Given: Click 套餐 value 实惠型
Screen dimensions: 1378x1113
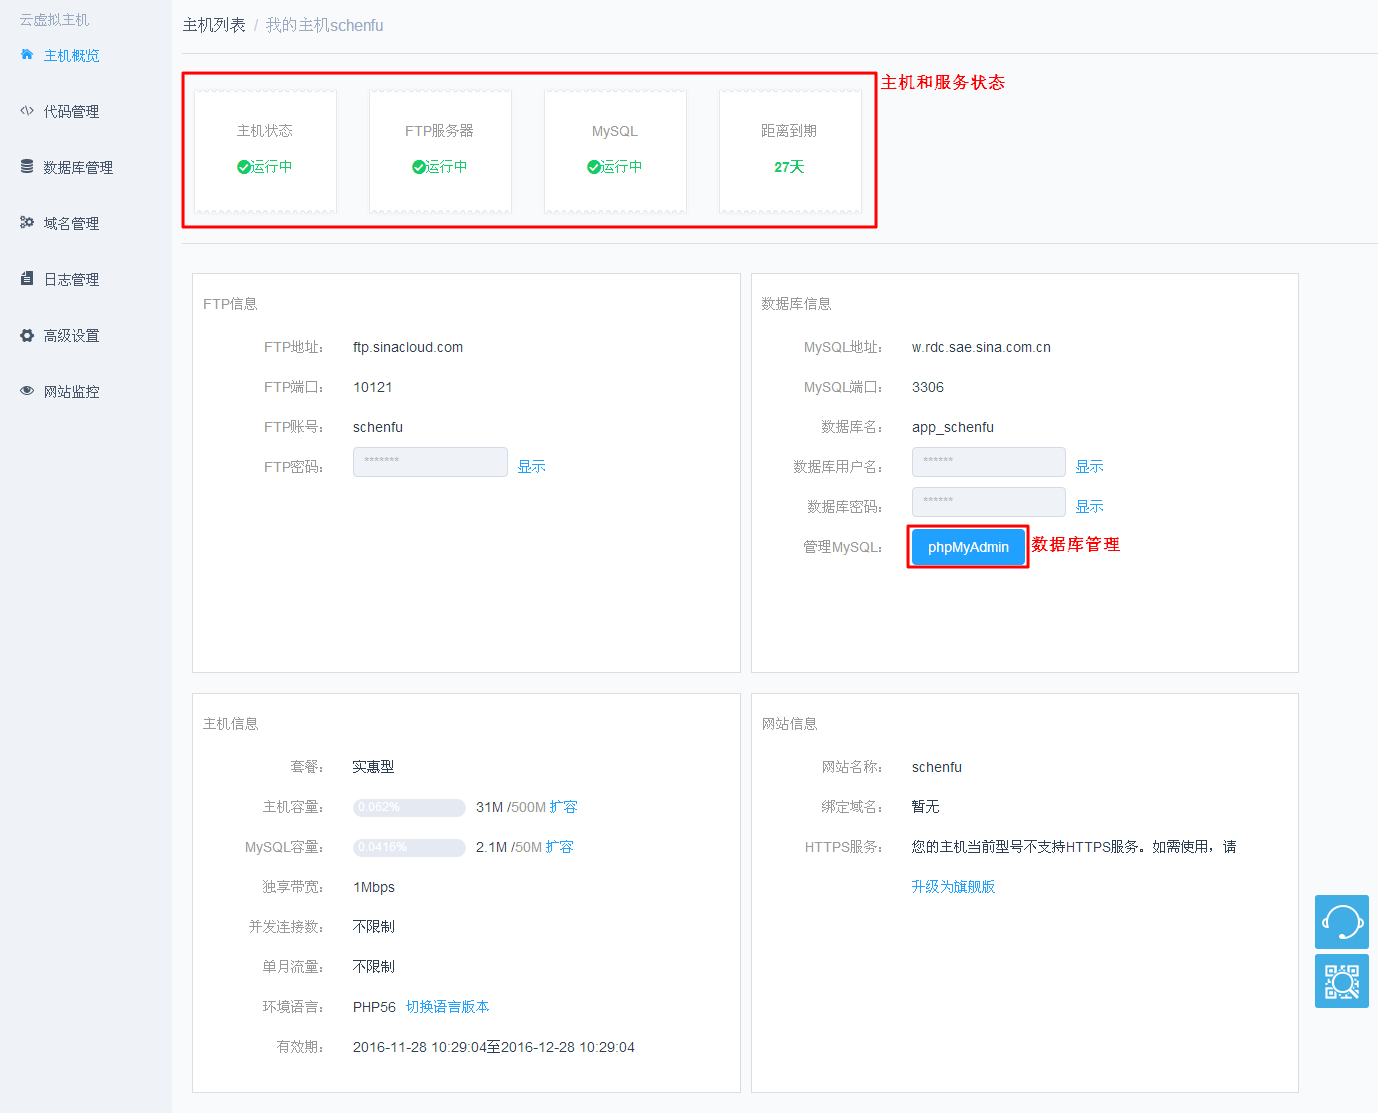Looking at the screenshot, I should click(x=373, y=767).
